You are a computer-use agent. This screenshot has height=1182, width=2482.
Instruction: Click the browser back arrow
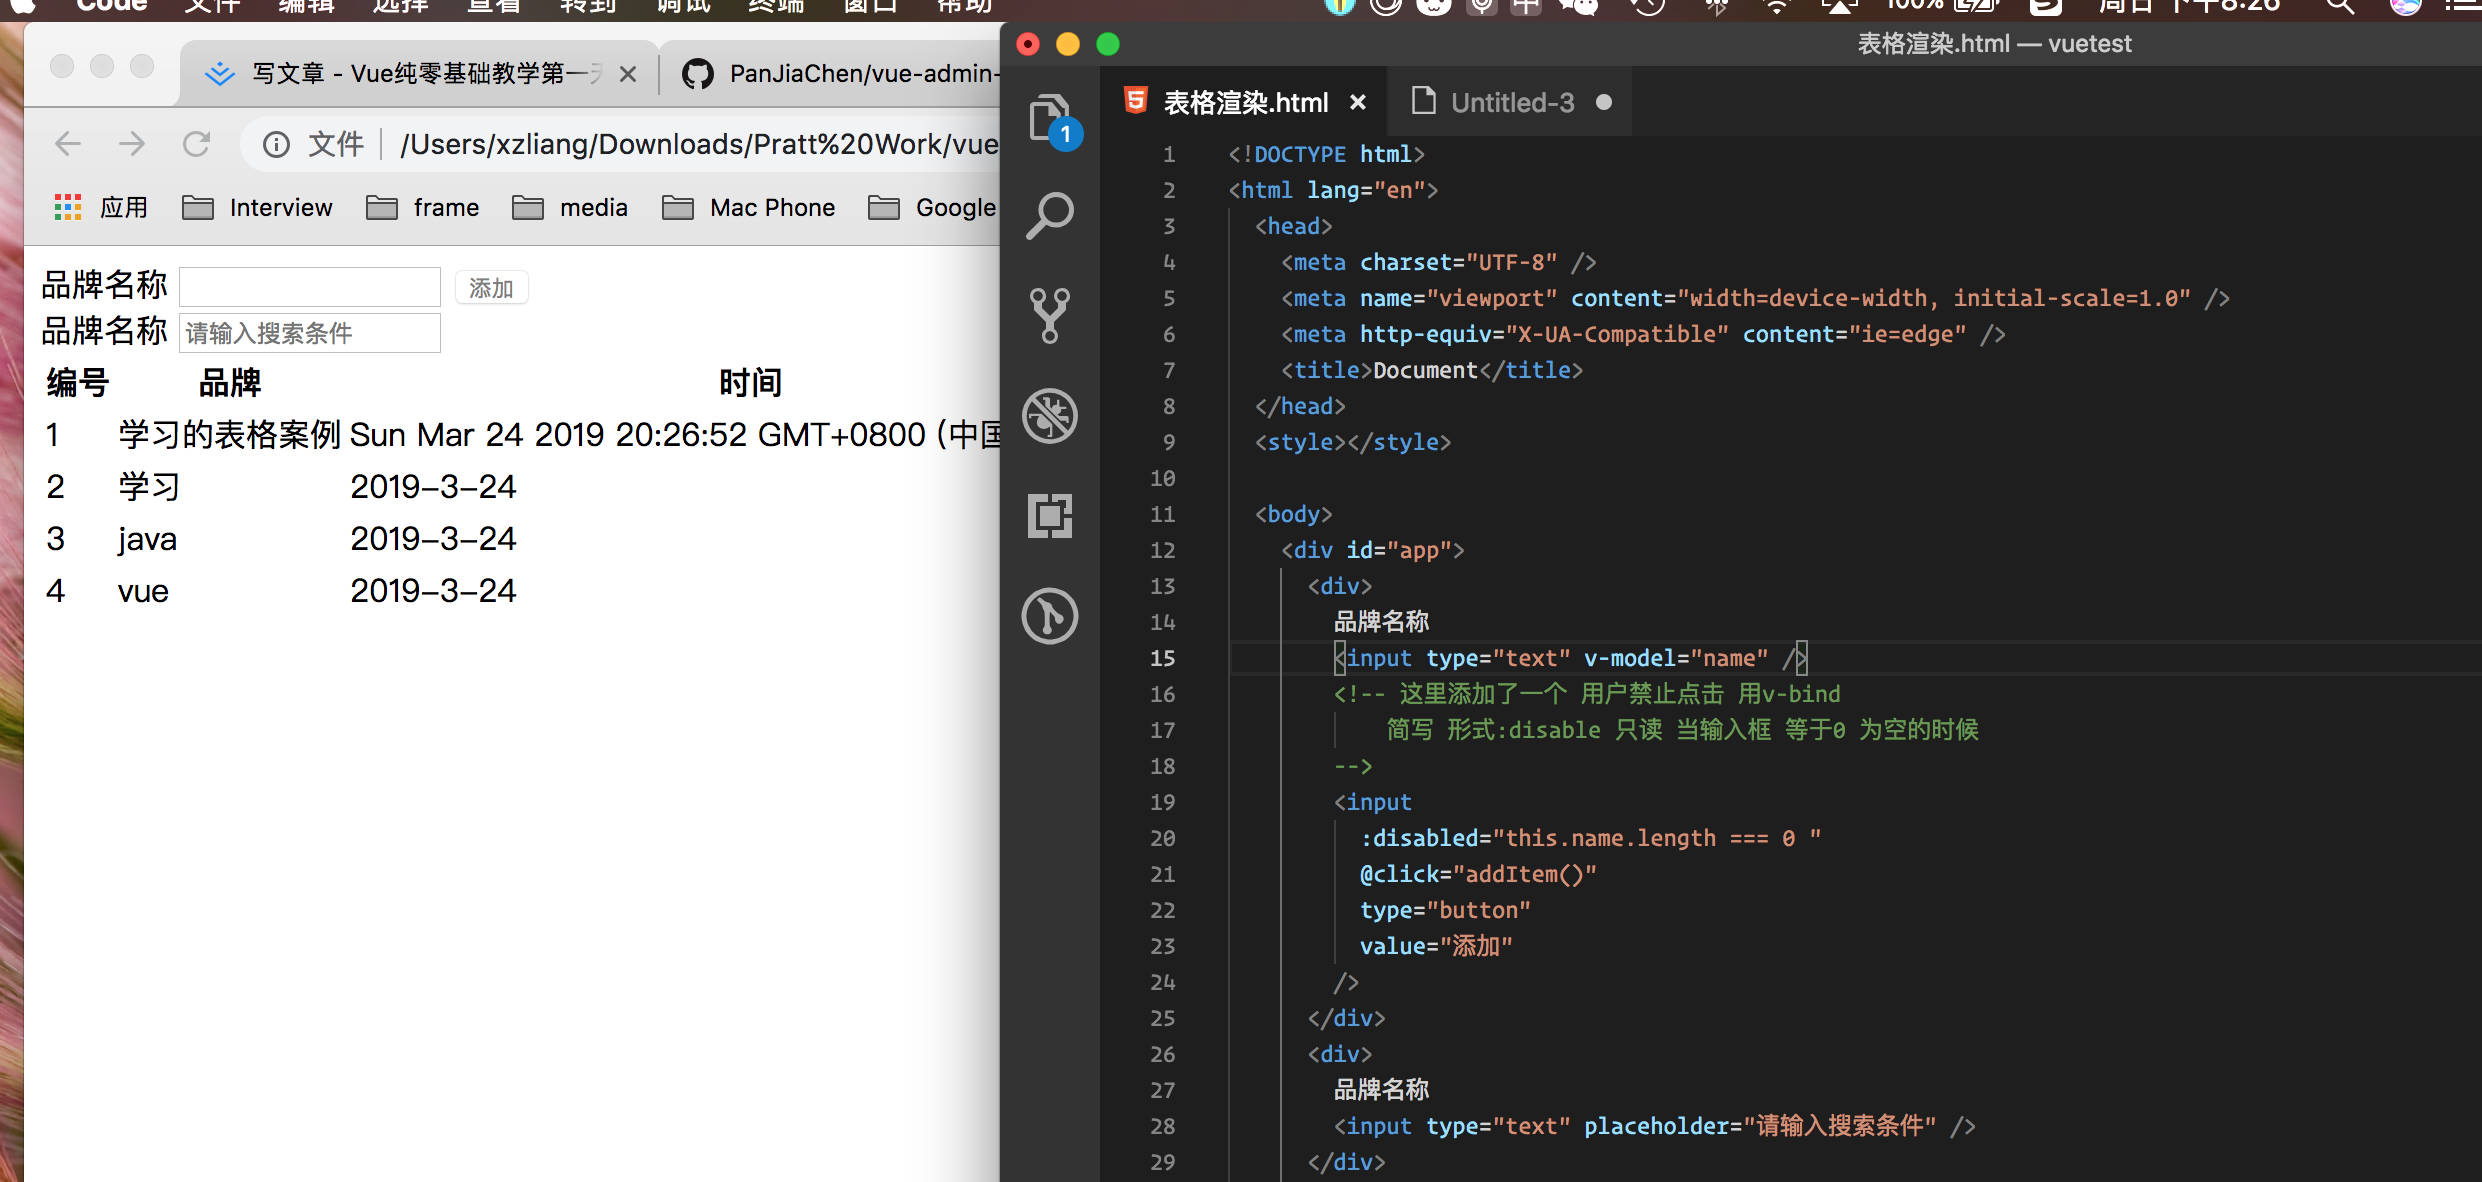pos(68,144)
